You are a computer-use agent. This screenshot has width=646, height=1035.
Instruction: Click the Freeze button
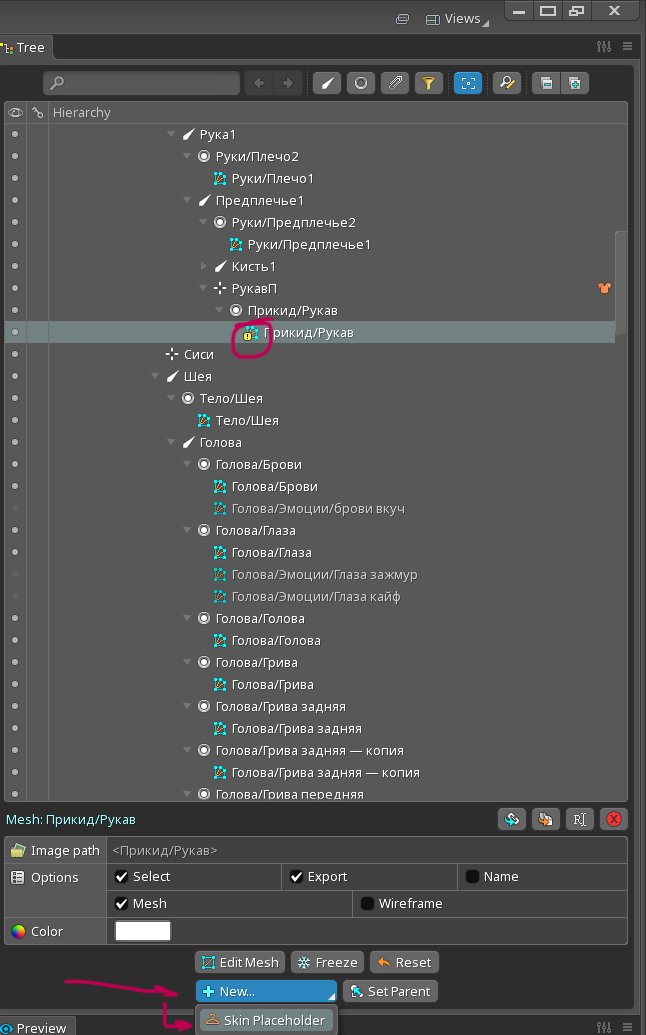pos(328,962)
